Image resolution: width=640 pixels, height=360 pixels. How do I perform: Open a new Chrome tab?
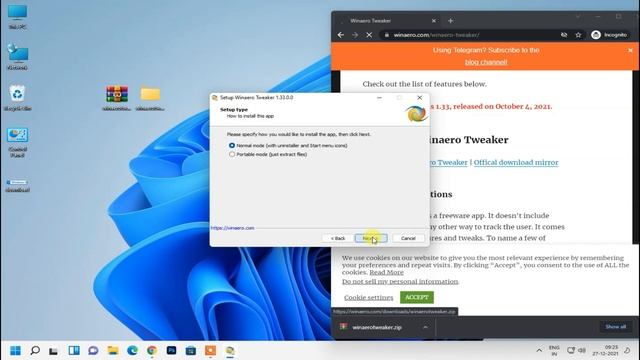pos(451,20)
